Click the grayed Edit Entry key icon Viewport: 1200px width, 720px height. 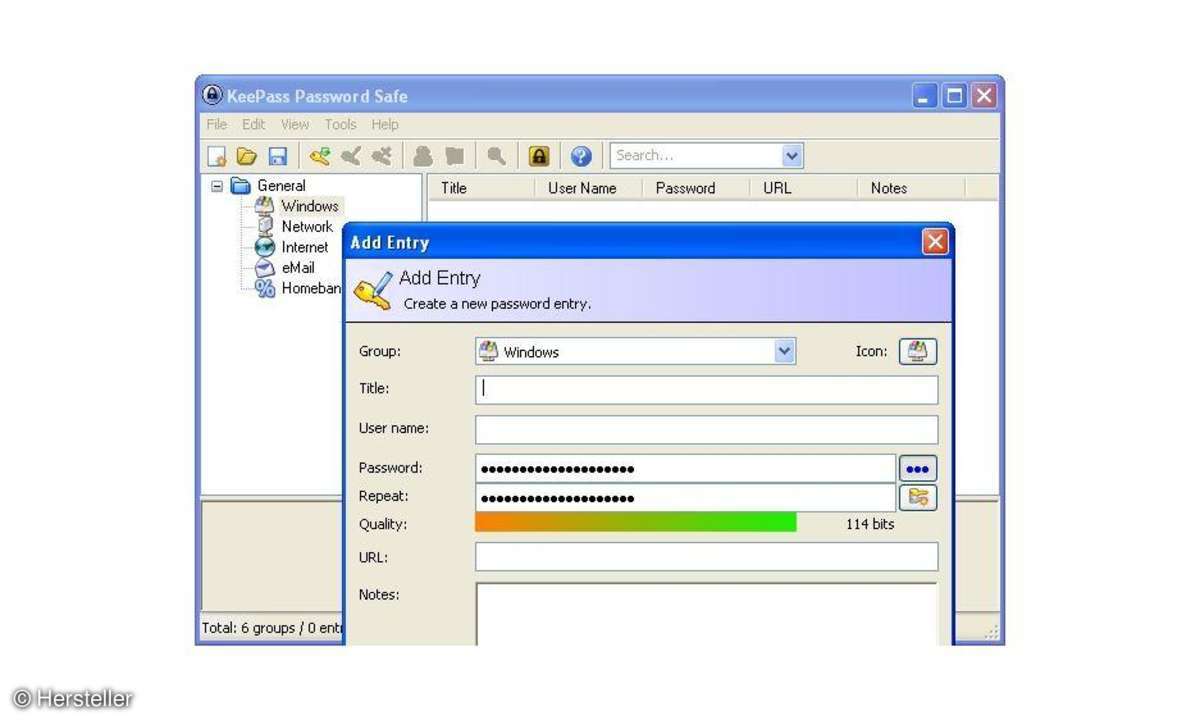(x=350, y=156)
